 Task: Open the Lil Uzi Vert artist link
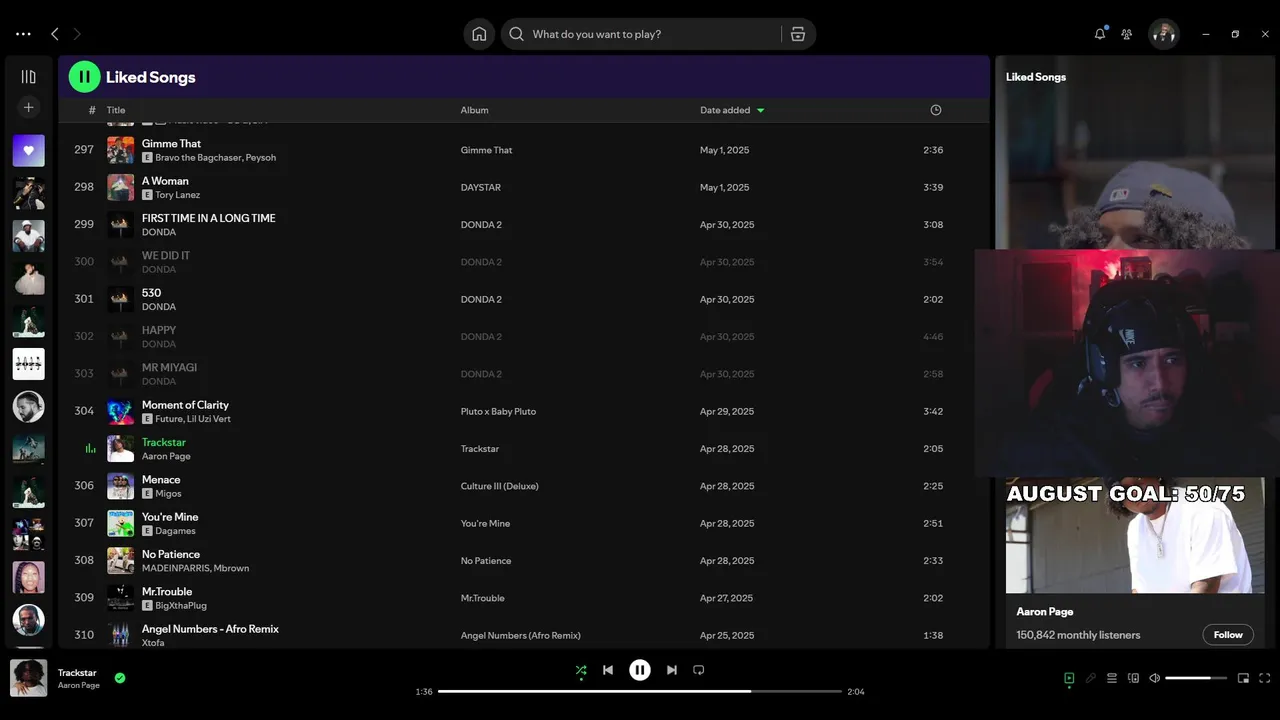click(x=209, y=419)
